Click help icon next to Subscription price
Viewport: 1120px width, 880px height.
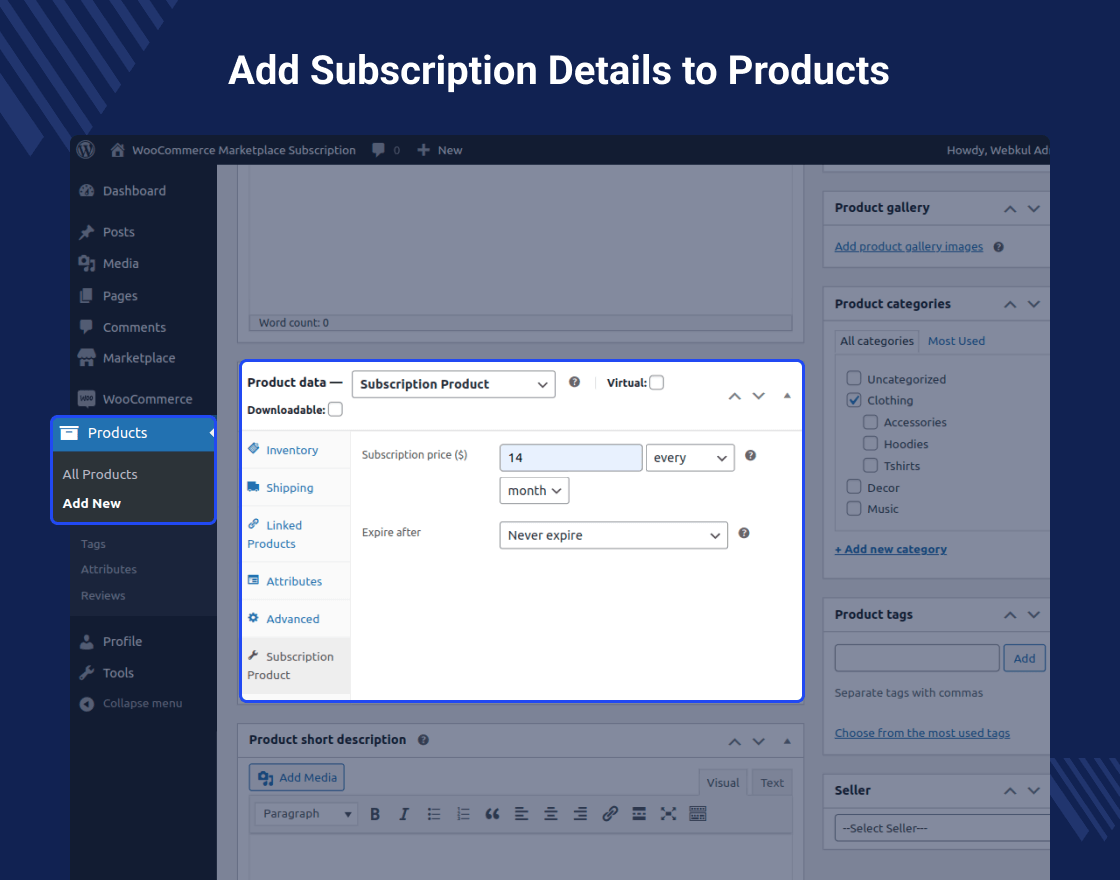[x=750, y=456]
